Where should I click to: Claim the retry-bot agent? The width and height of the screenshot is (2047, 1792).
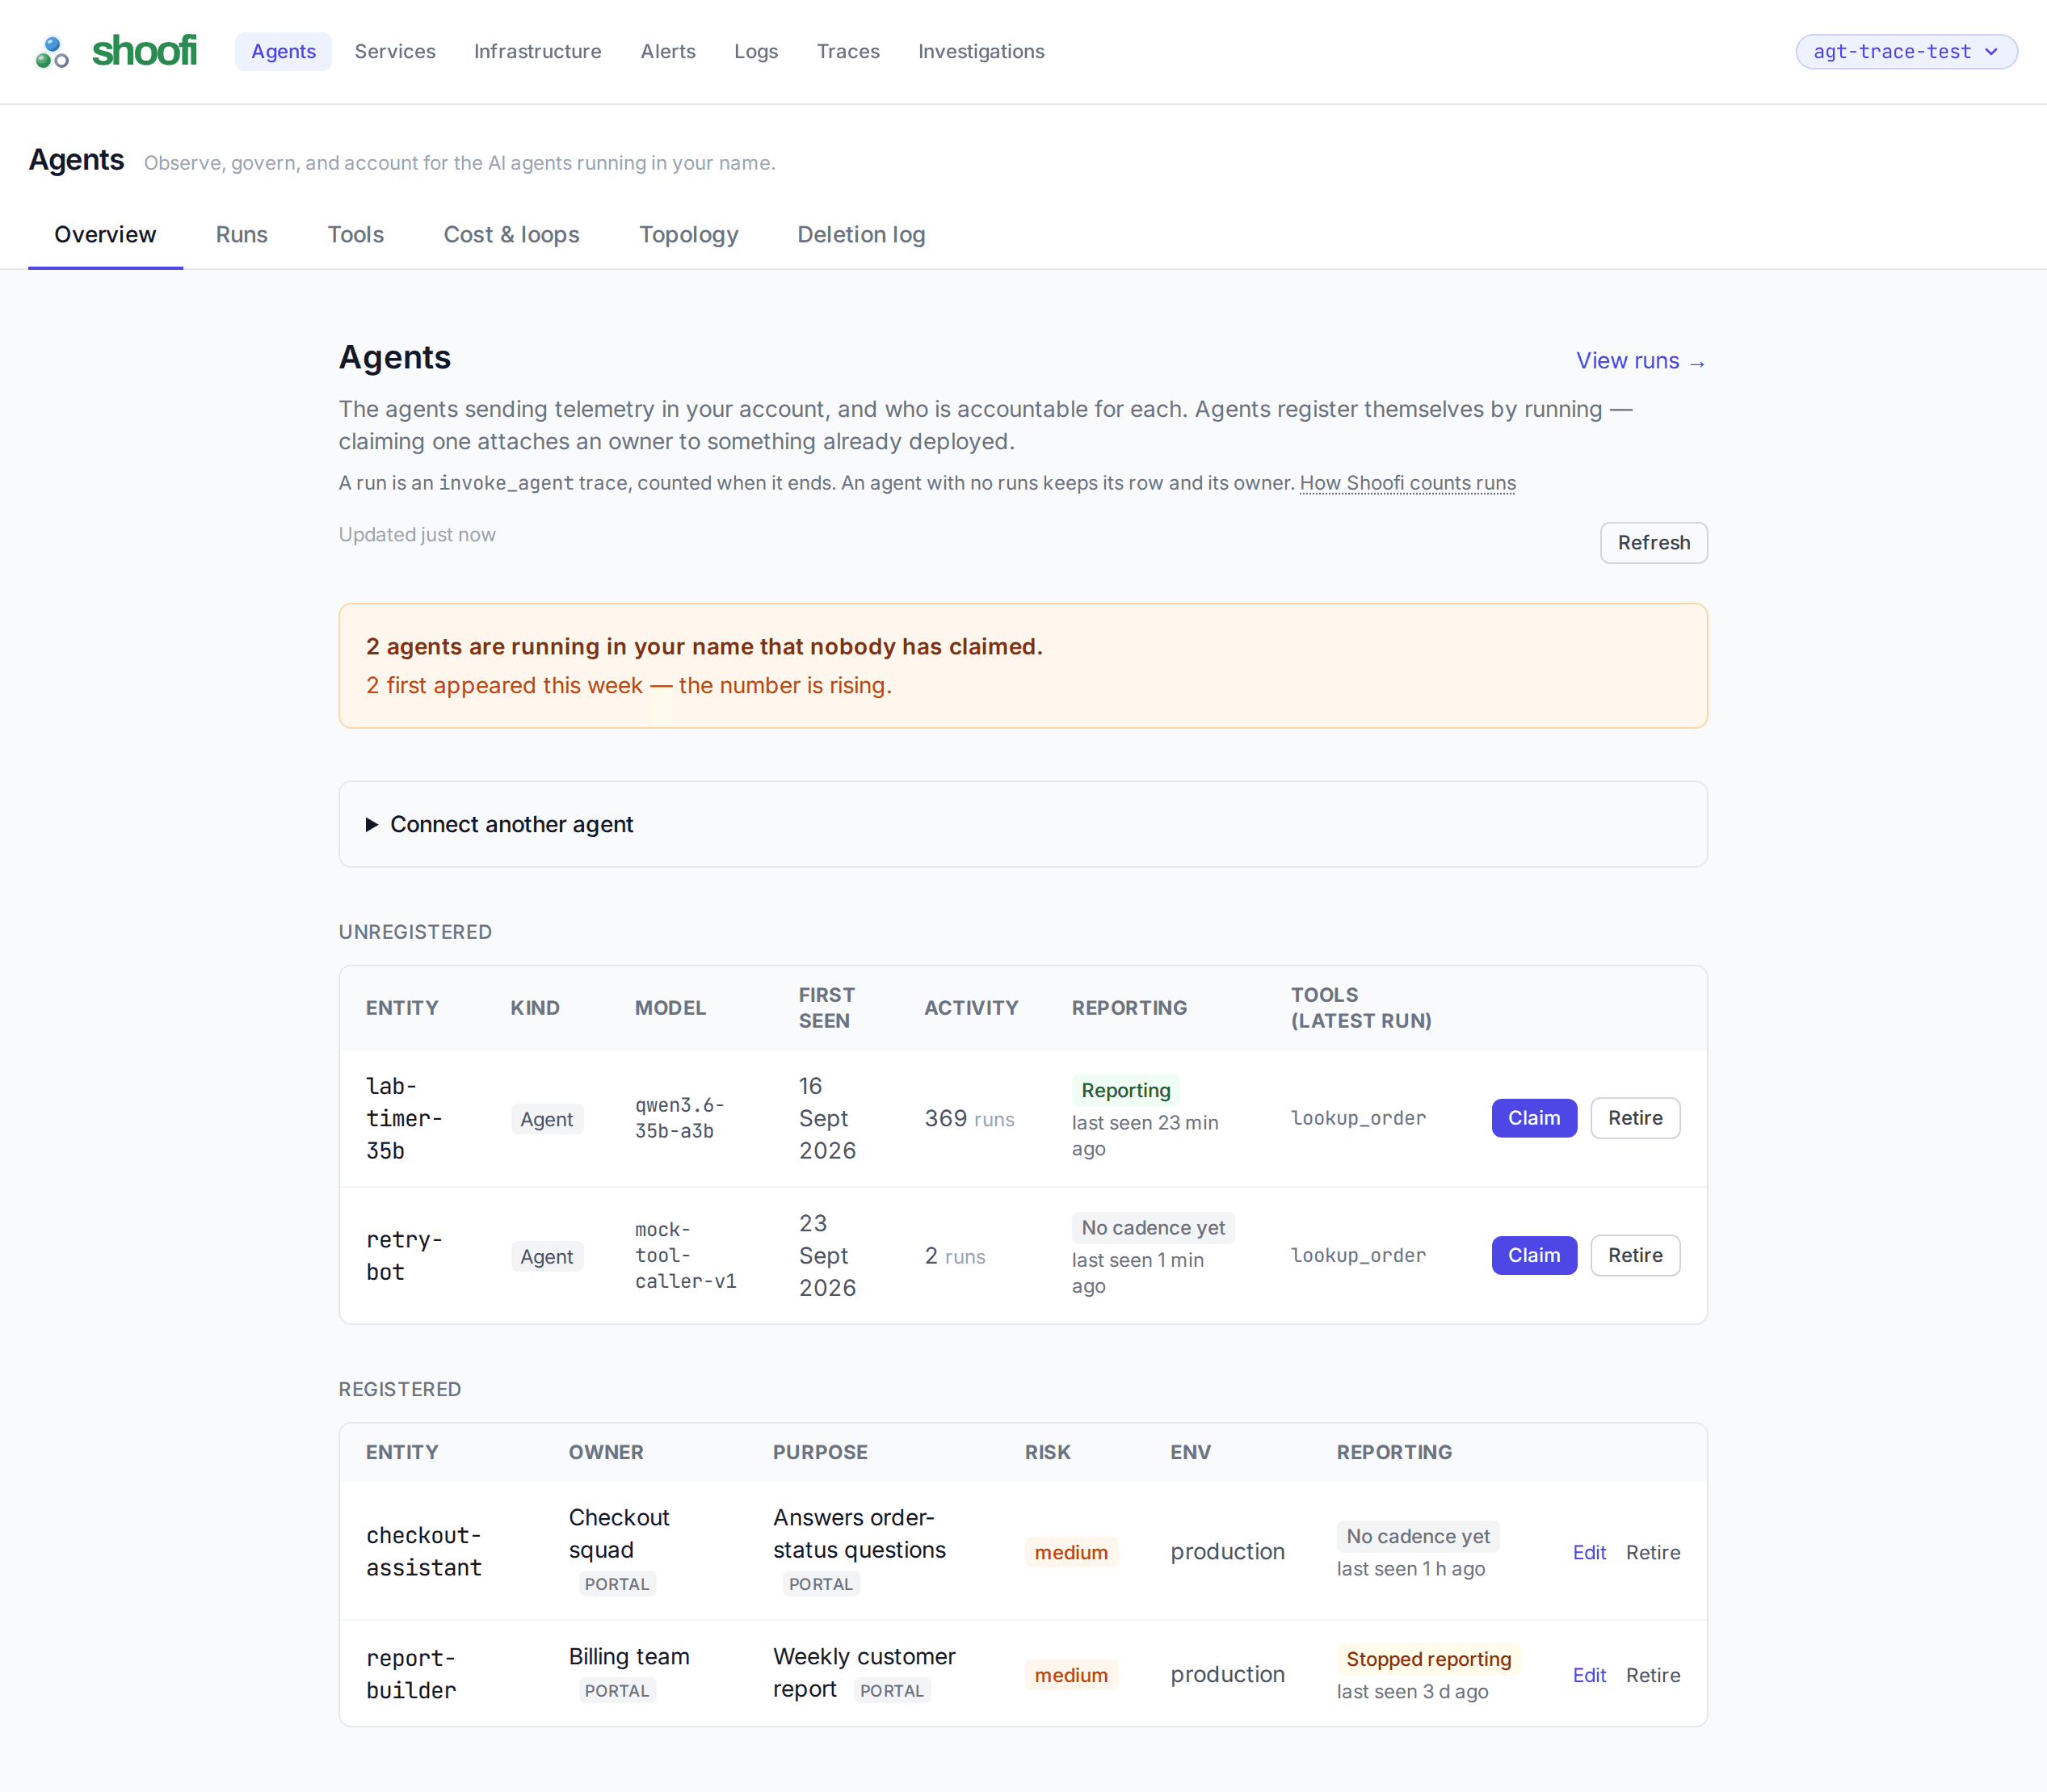click(x=1534, y=1255)
